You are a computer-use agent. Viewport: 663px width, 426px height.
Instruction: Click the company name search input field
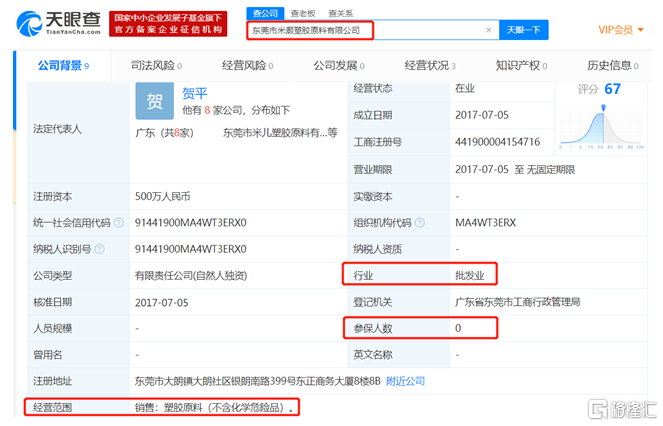point(373,30)
